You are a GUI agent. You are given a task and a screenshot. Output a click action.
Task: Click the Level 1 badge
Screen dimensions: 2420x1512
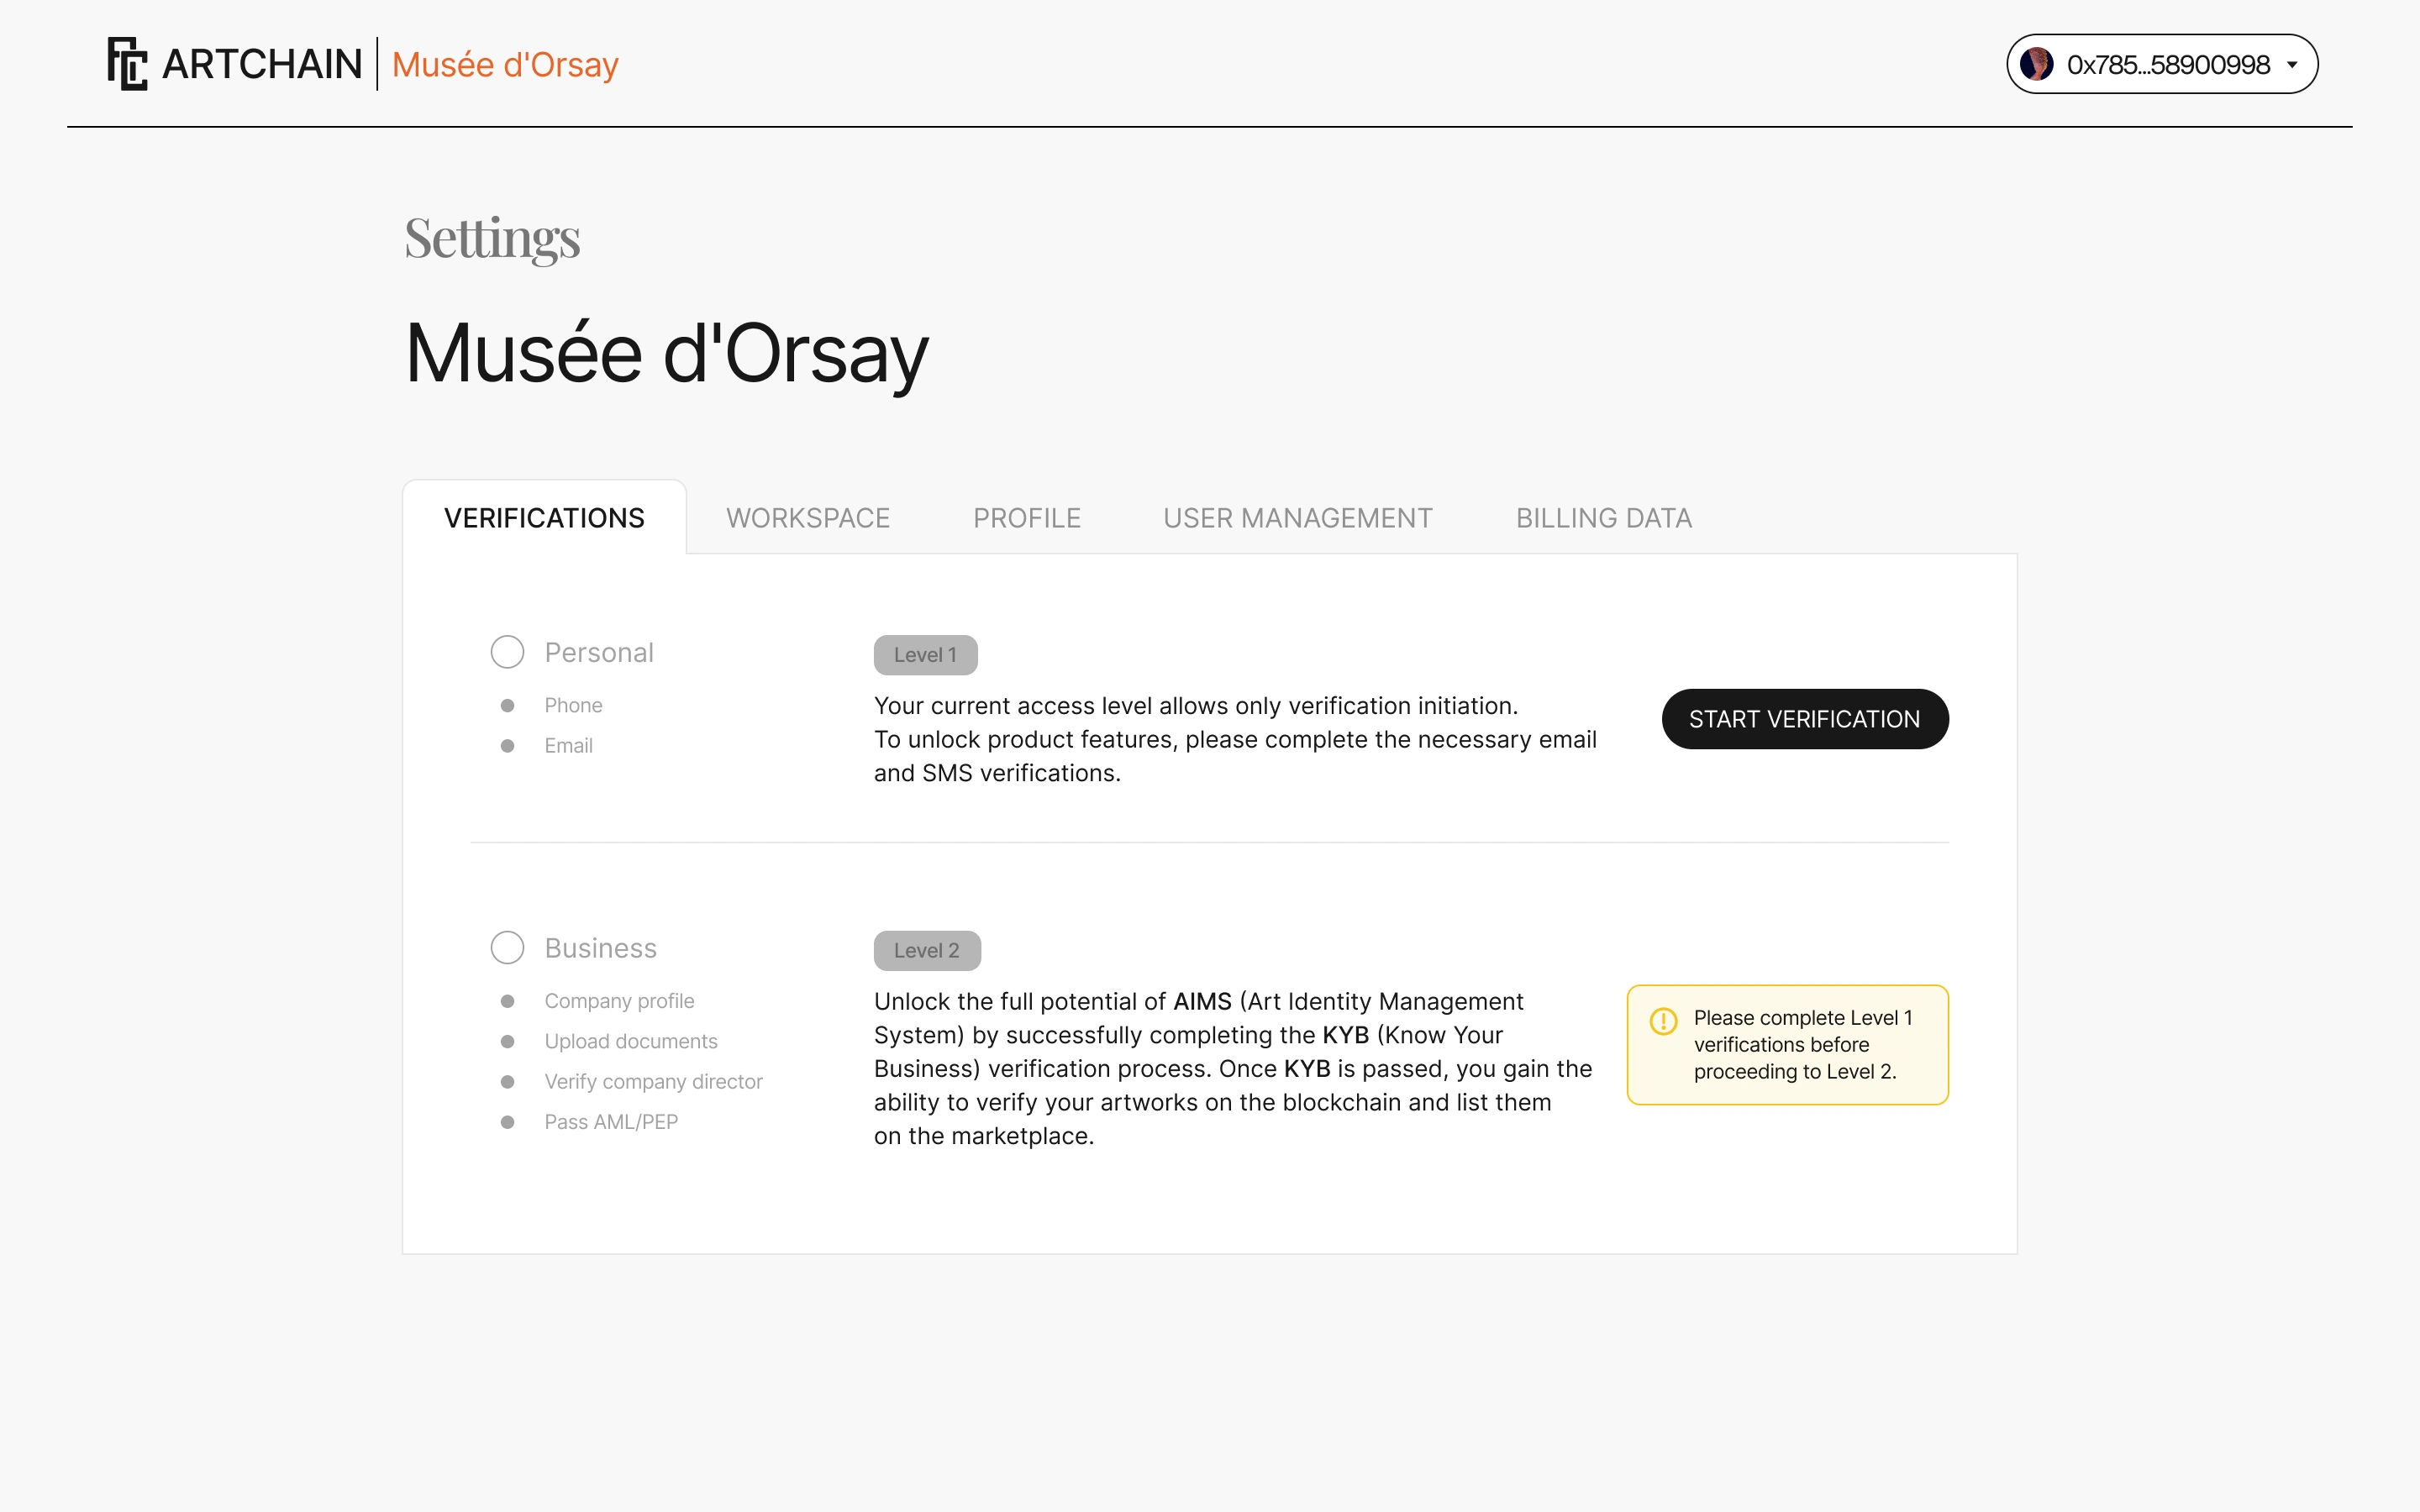[925, 655]
